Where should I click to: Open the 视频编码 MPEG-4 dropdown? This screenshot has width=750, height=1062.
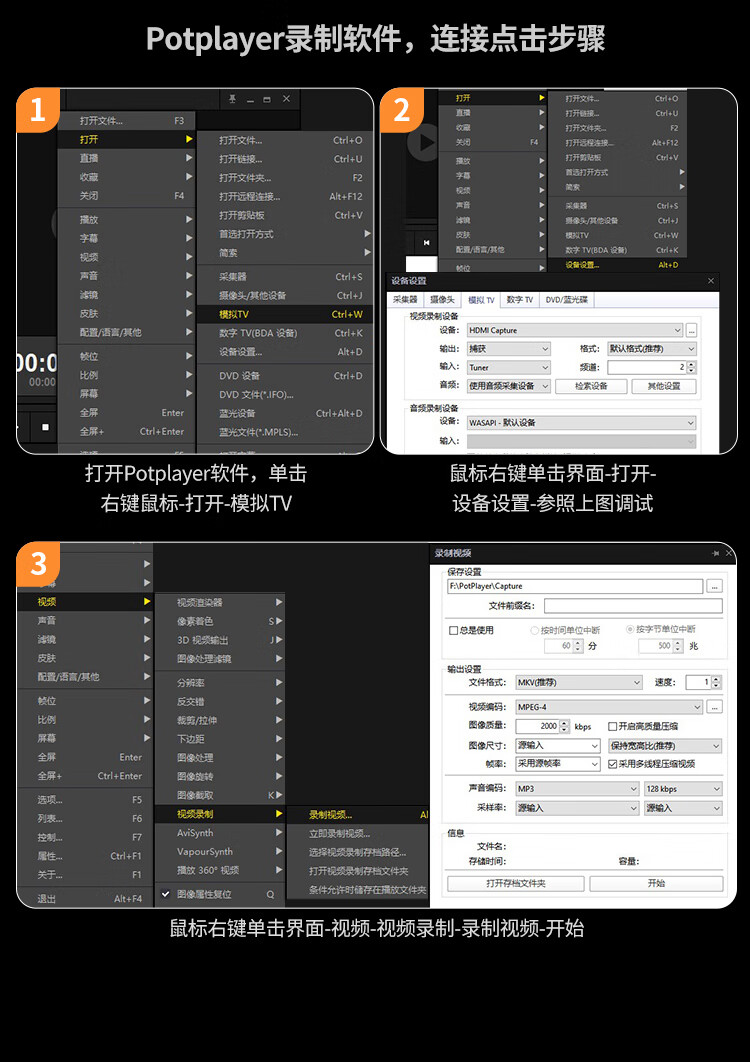609,707
